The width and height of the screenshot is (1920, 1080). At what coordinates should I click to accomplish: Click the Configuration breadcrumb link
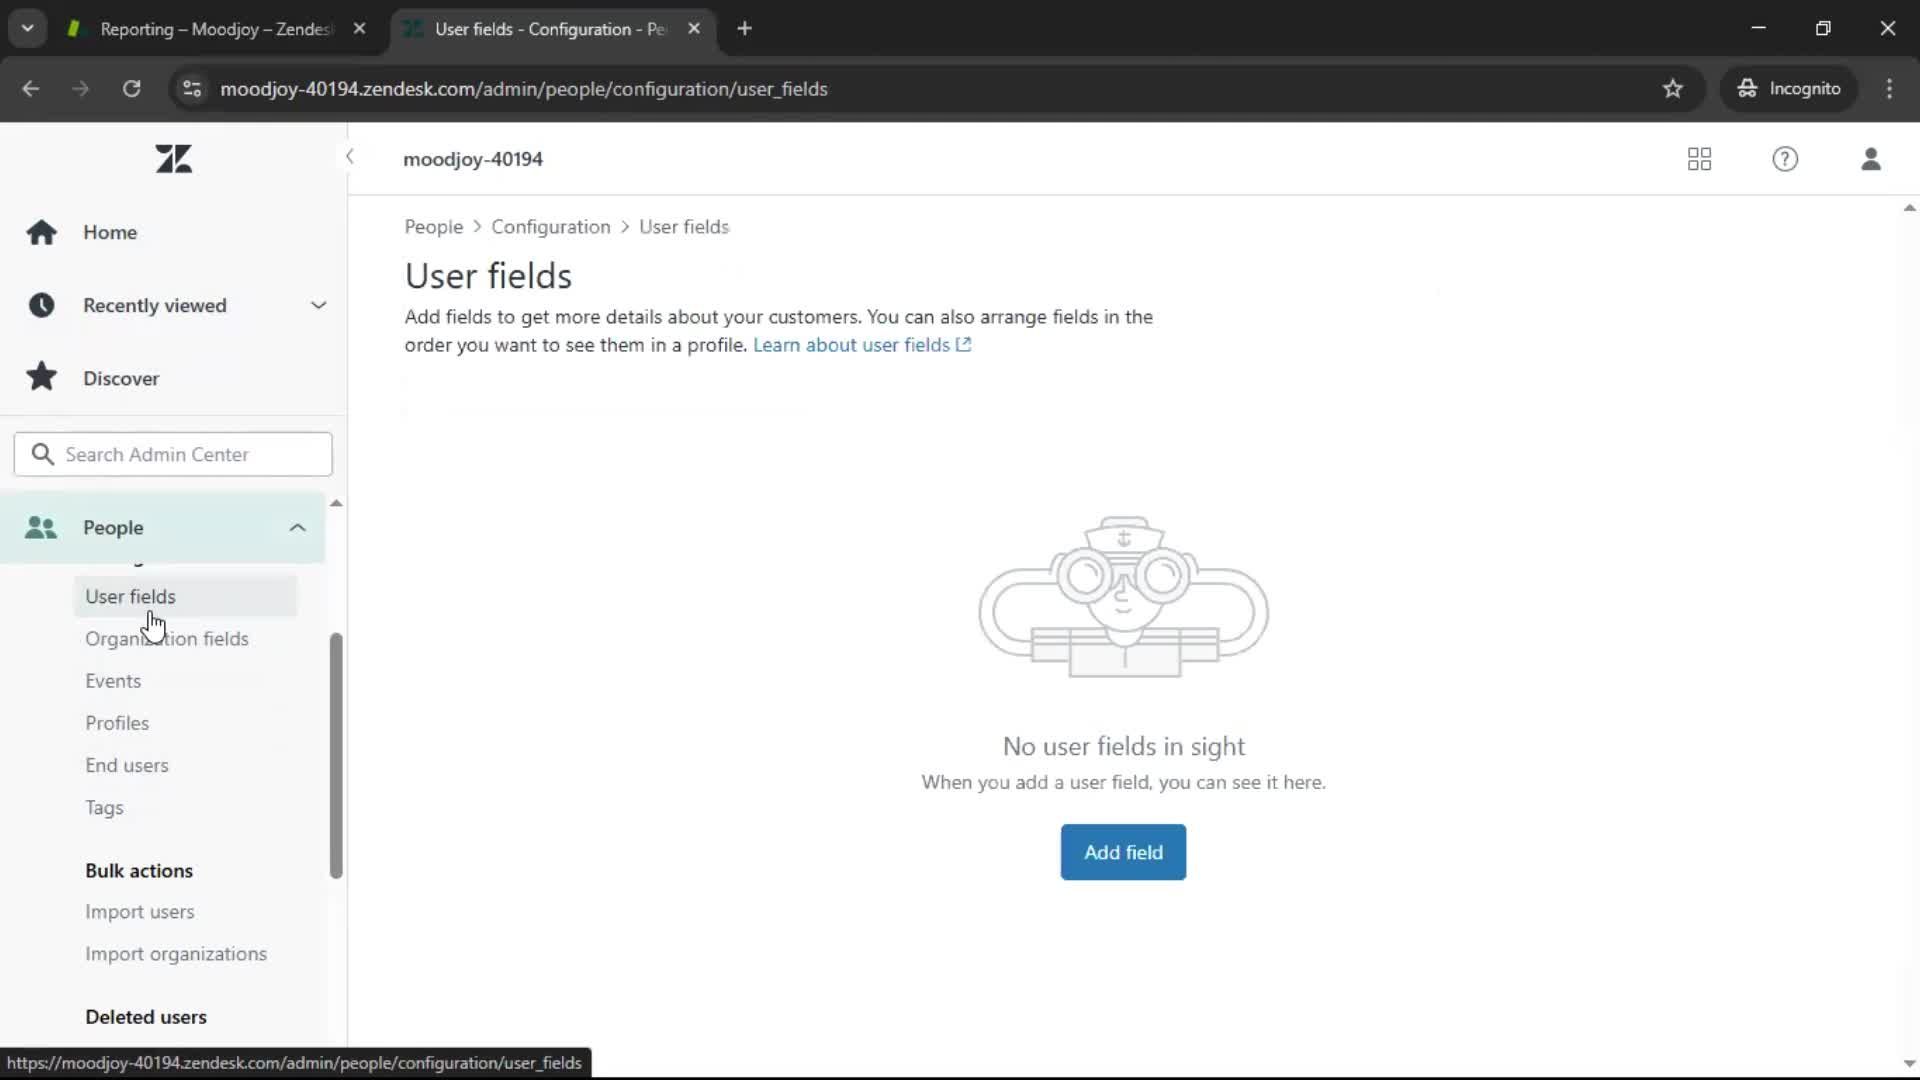pos(550,227)
